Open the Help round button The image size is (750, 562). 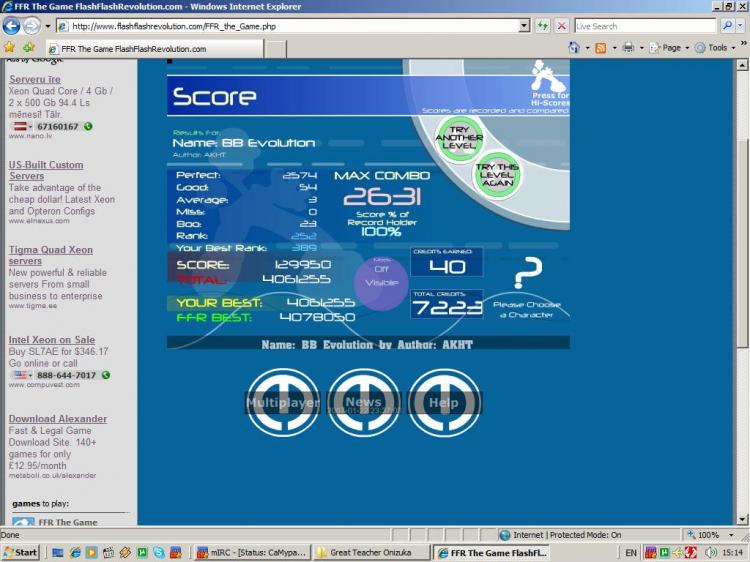pos(444,403)
